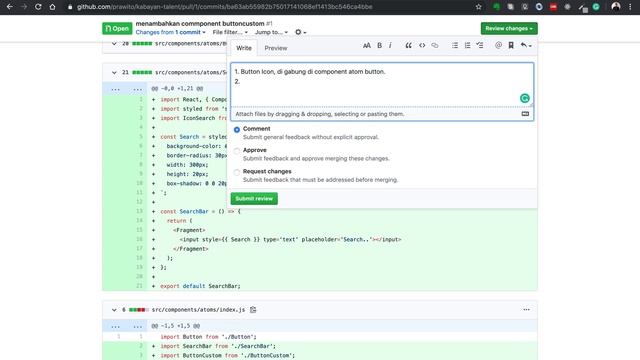
Task: Go forward in the browser
Action: point(24,7)
